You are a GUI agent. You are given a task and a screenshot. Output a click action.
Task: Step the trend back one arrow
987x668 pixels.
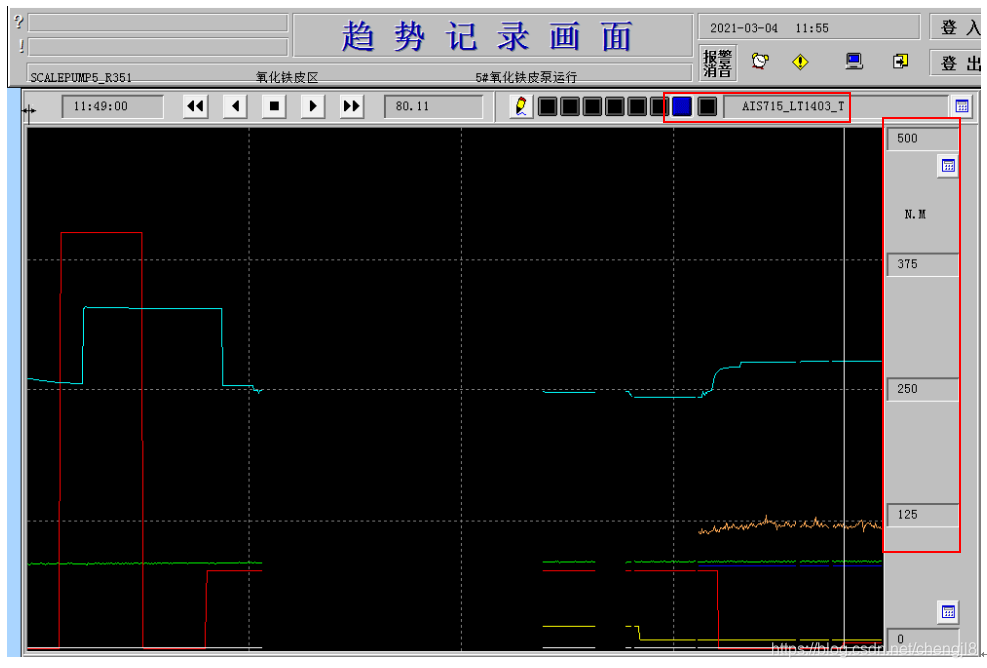(x=235, y=106)
